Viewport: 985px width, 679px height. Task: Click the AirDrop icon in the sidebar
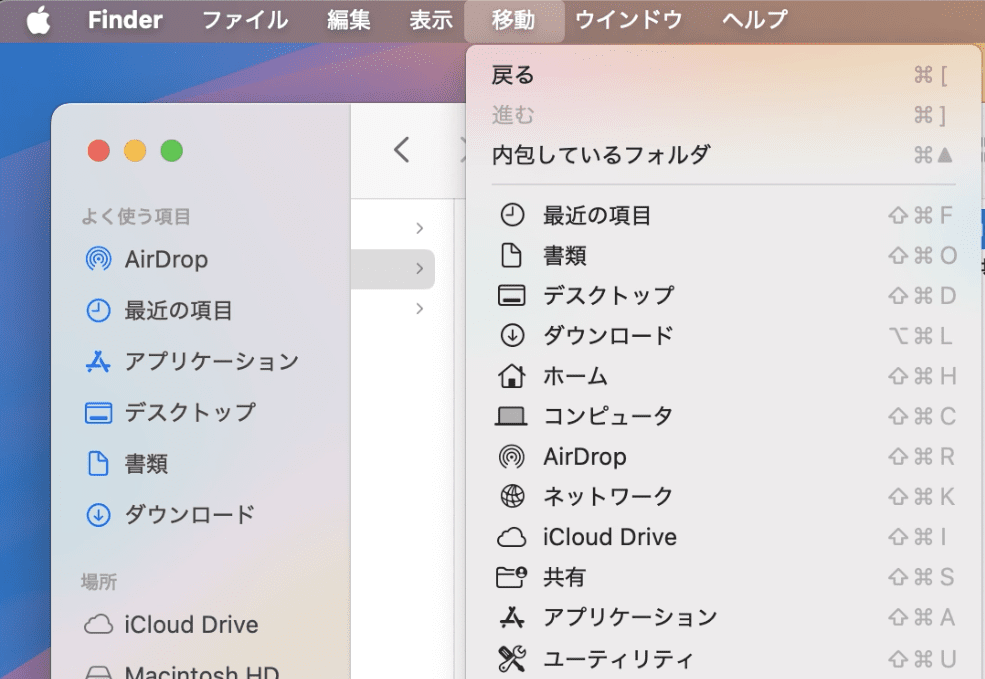98,259
